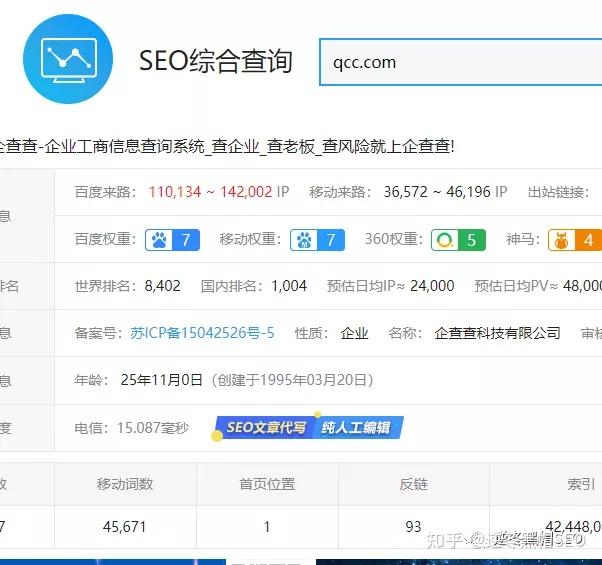Open the 苏ICP备15042526号-5 record link
The width and height of the screenshot is (602, 565).
pyautogui.click(x=202, y=333)
